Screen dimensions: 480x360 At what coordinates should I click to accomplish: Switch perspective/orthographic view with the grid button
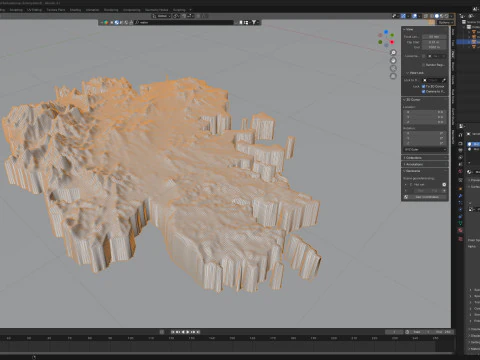pyautogui.click(x=393, y=76)
